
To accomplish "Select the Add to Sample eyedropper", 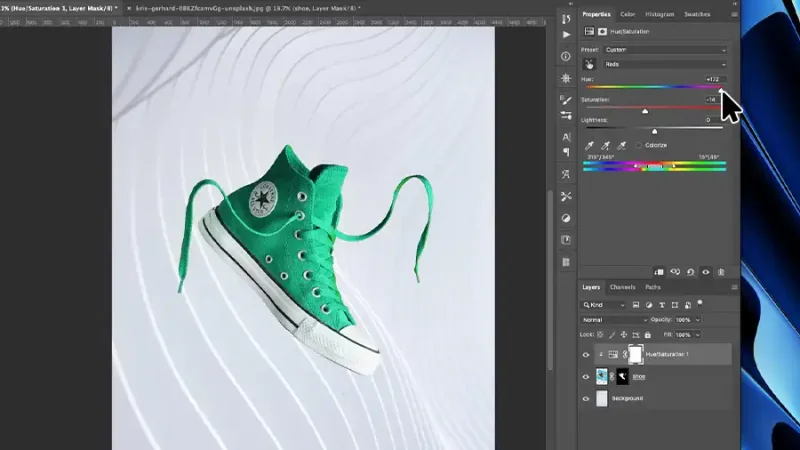I will click(605, 145).
